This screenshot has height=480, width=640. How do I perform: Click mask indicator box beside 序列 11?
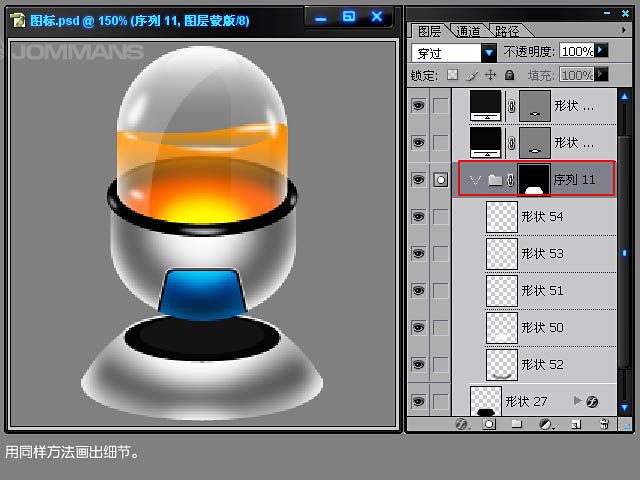pyautogui.click(x=440, y=180)
